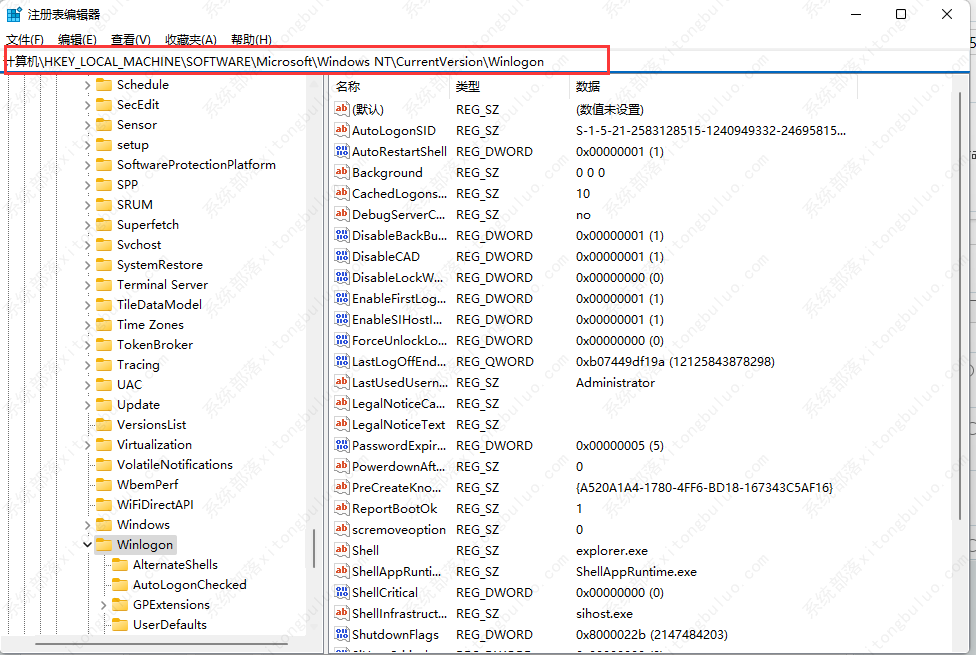The width and height of the screenshot is (976, 655).
Task: Click the tree pane vertical scrollbar
Action: click(x=315, y=548)
